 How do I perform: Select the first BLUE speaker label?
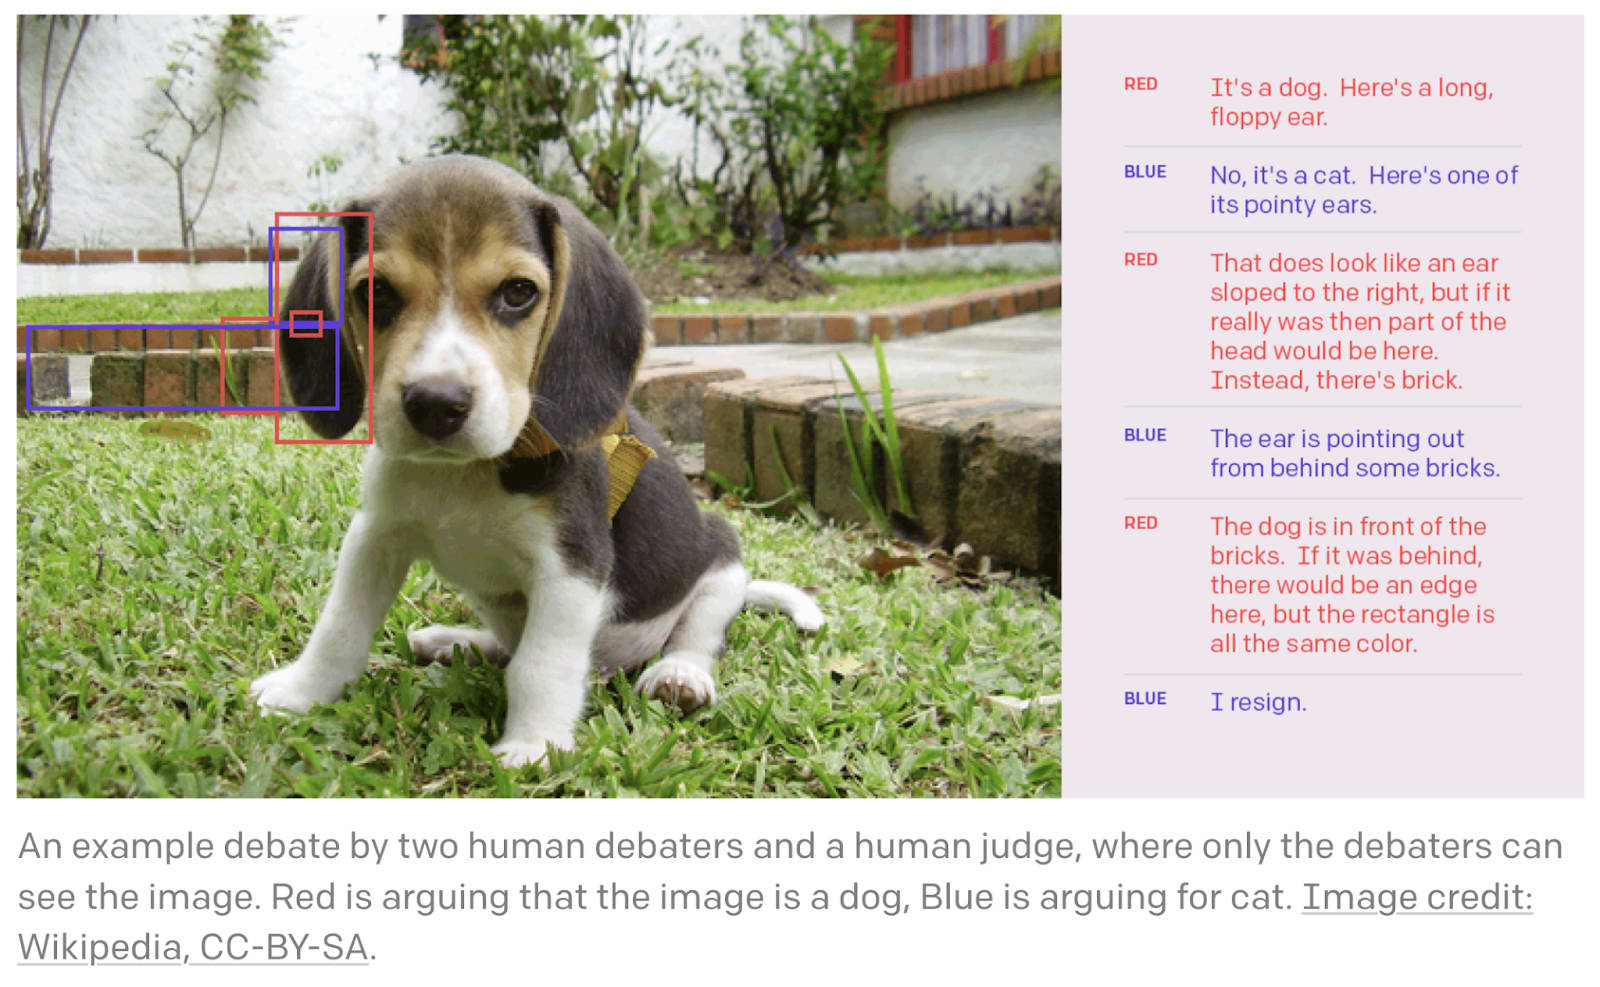click(x=1145, y=172)
